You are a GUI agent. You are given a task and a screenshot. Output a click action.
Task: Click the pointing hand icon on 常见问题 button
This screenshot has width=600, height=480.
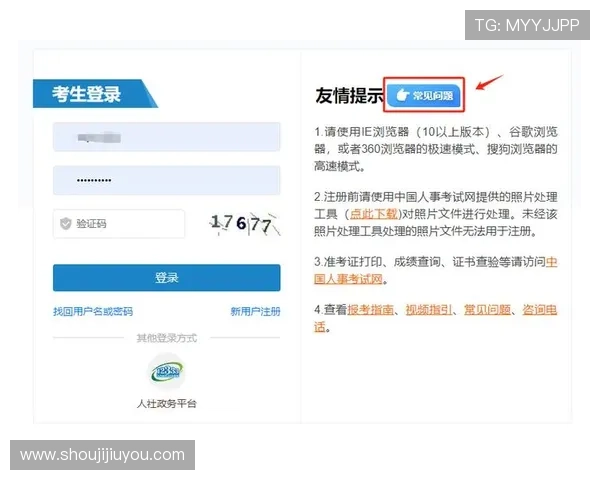pyautogui.click(x=402, y=95)
